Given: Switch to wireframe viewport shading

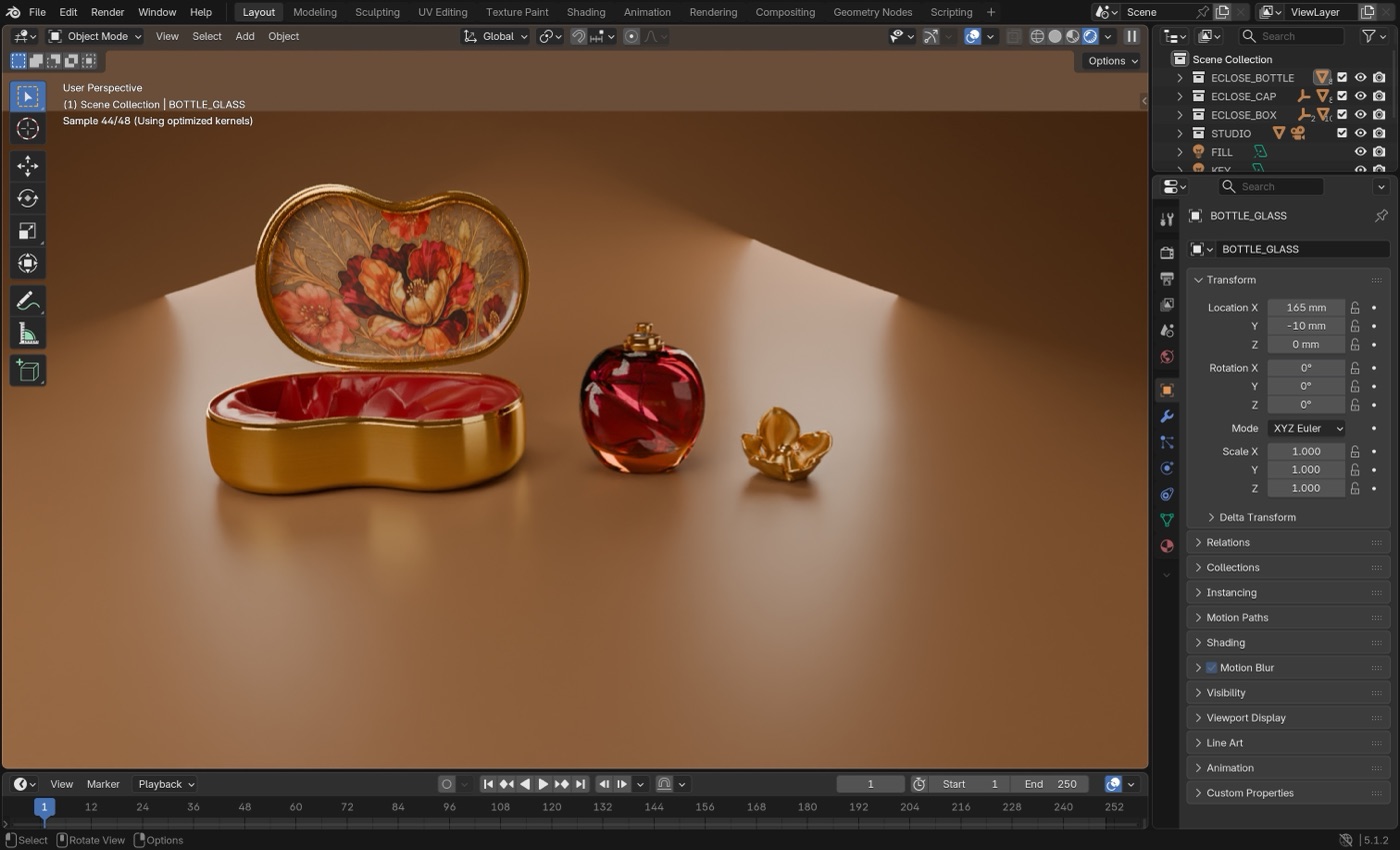Looking at the screenshot, I should (1037, 36).
